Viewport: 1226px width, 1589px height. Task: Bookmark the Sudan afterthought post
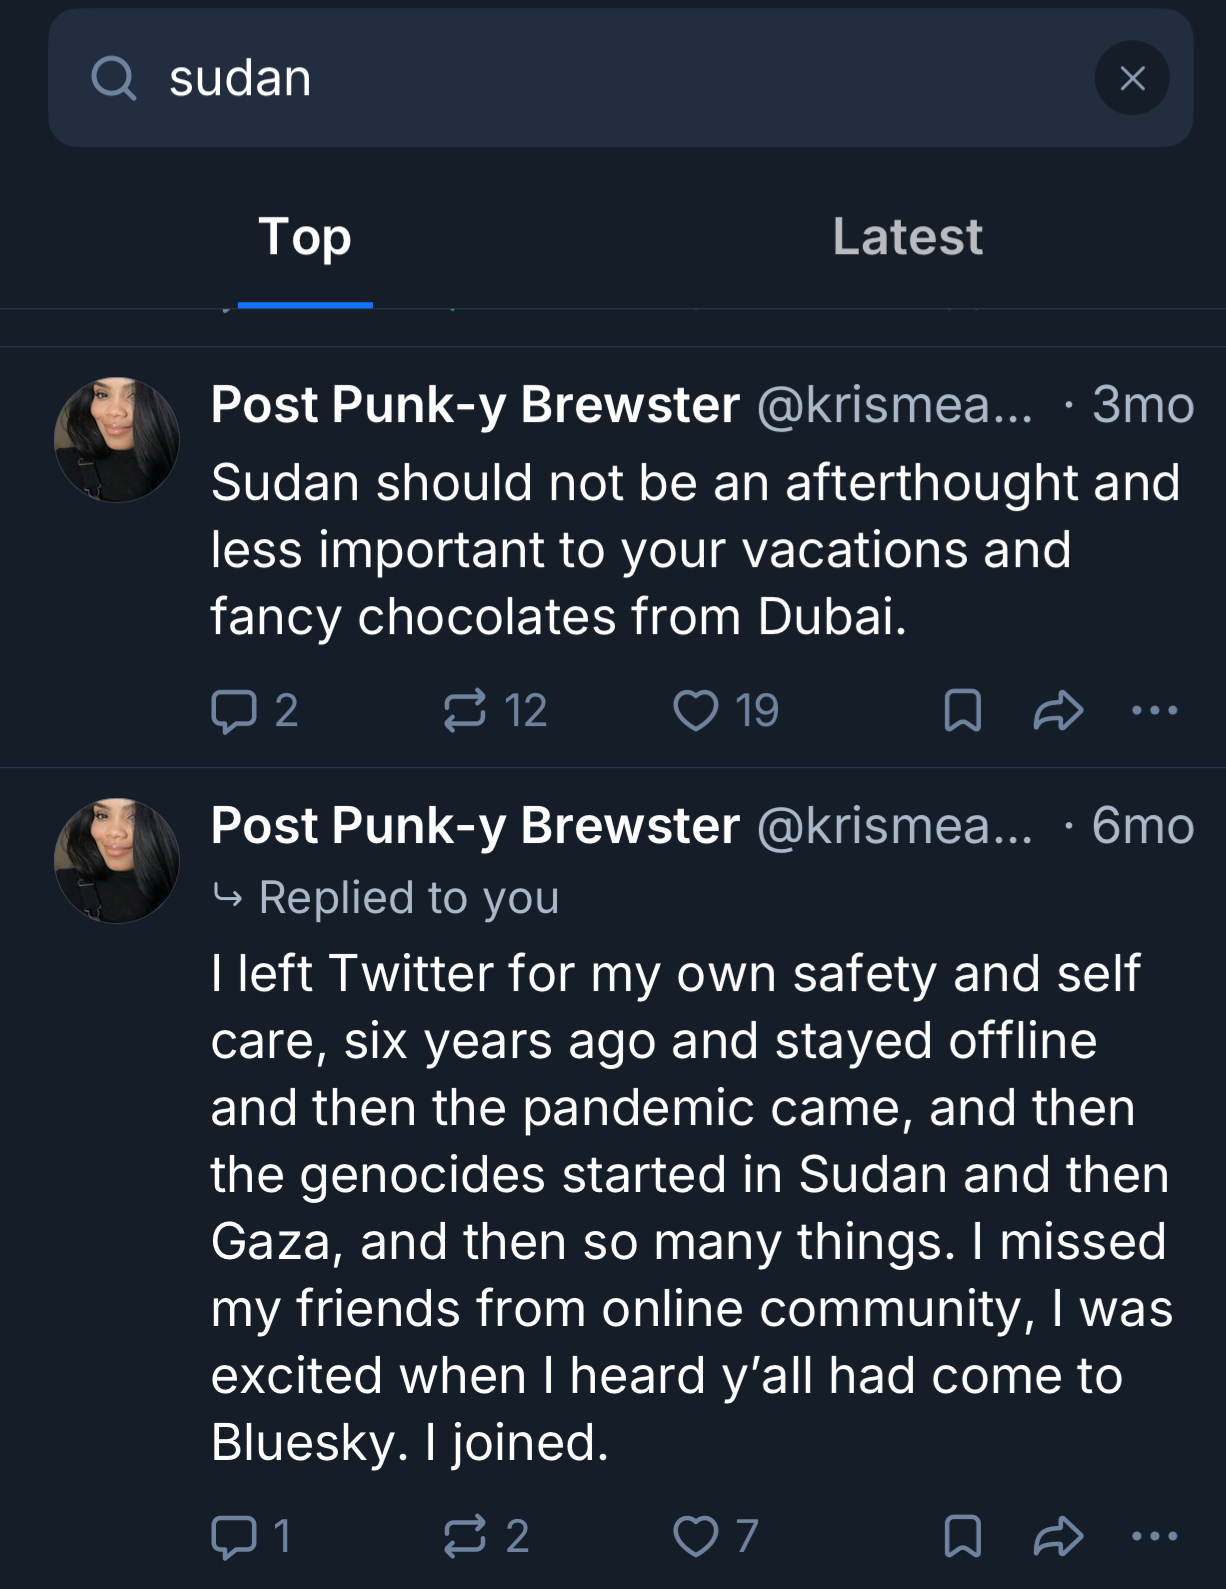962,711
